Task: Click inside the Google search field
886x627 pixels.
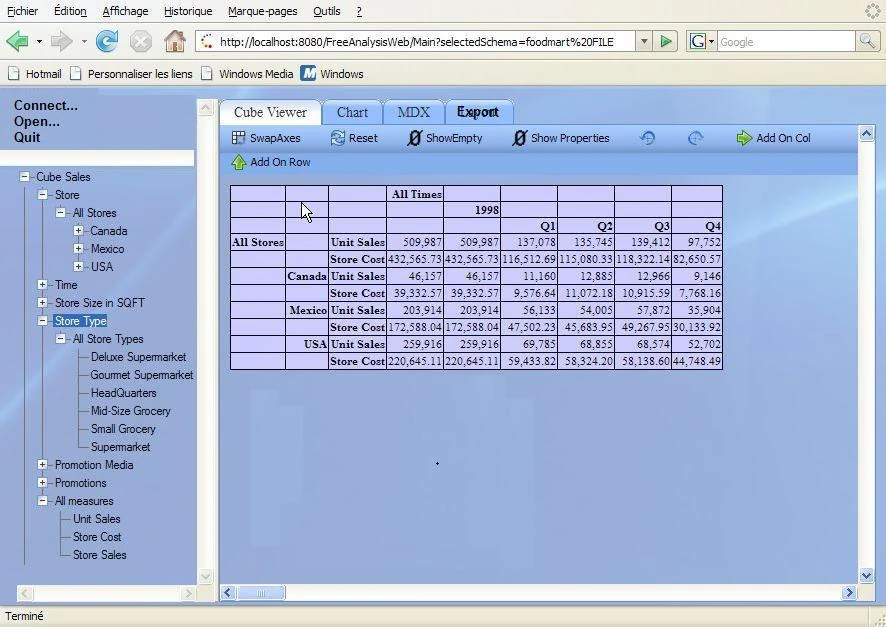Action: click(x=786, y=41)
